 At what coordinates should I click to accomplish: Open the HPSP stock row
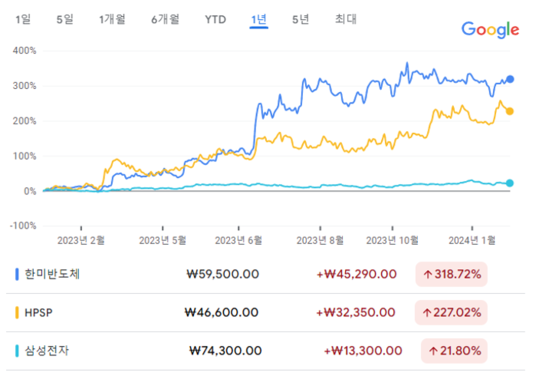coord(265,313)
